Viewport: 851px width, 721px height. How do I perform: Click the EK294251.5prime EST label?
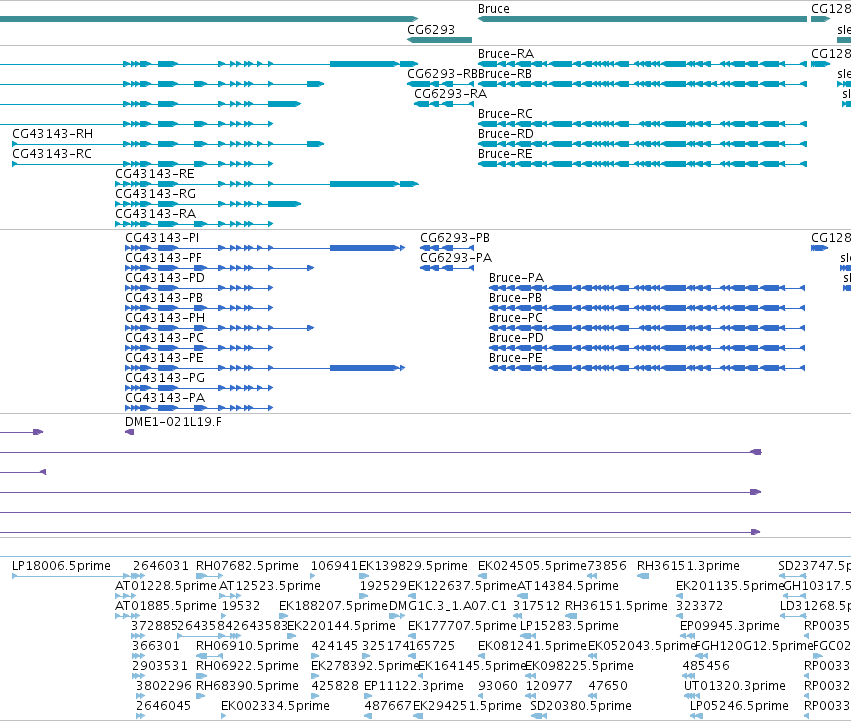pyautogui.click(x=467, y=706)
